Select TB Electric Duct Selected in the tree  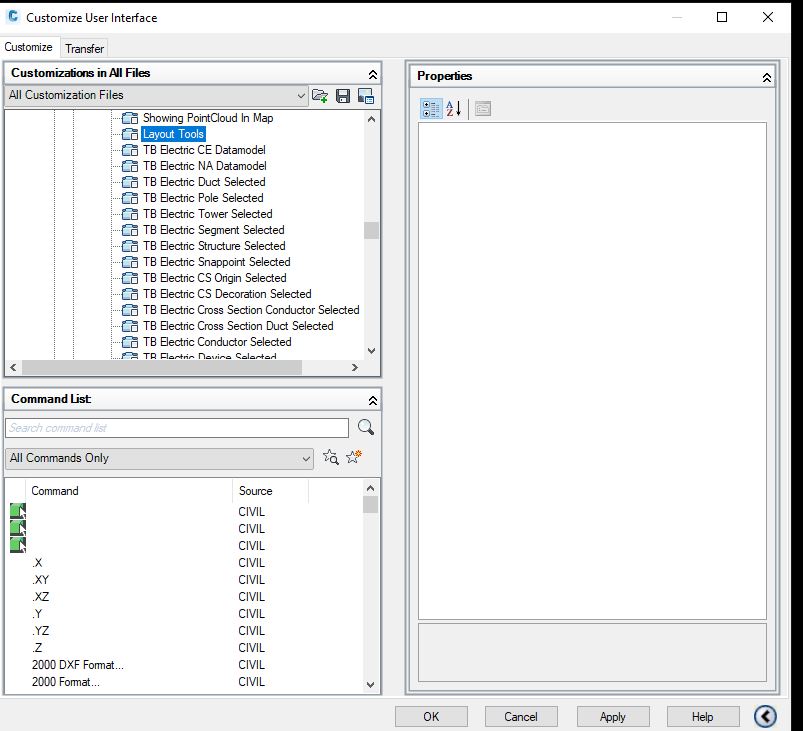(x=204, y=181)
